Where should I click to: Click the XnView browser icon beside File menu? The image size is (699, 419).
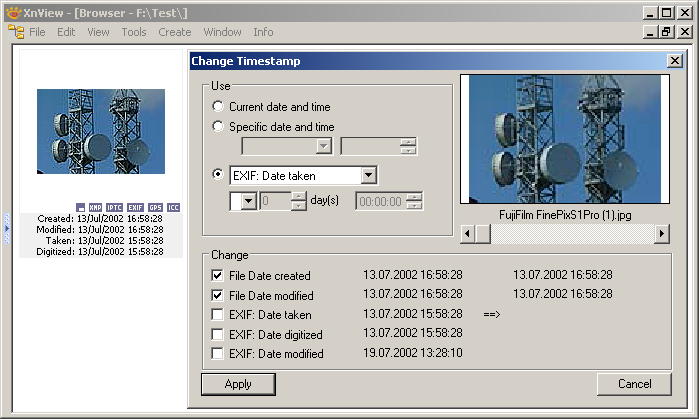[16, 32]
